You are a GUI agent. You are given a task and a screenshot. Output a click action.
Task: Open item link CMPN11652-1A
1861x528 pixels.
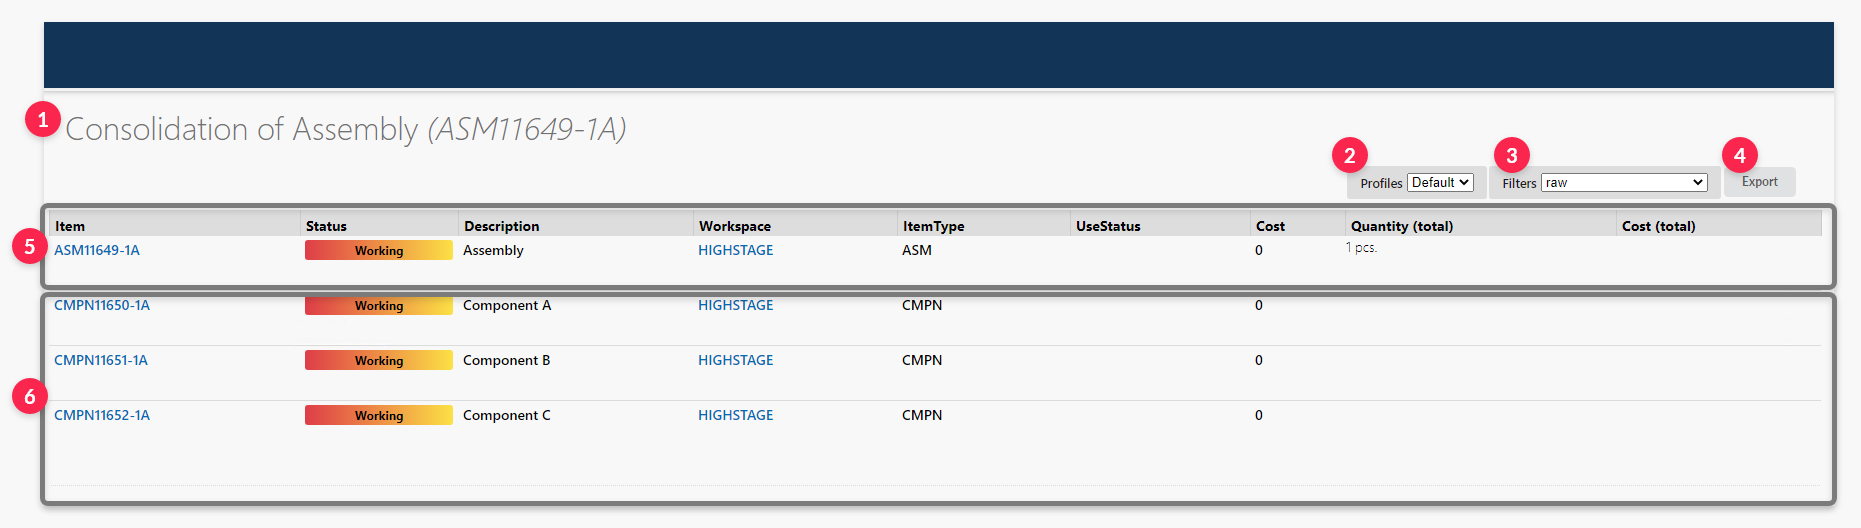tap(102, 415)
